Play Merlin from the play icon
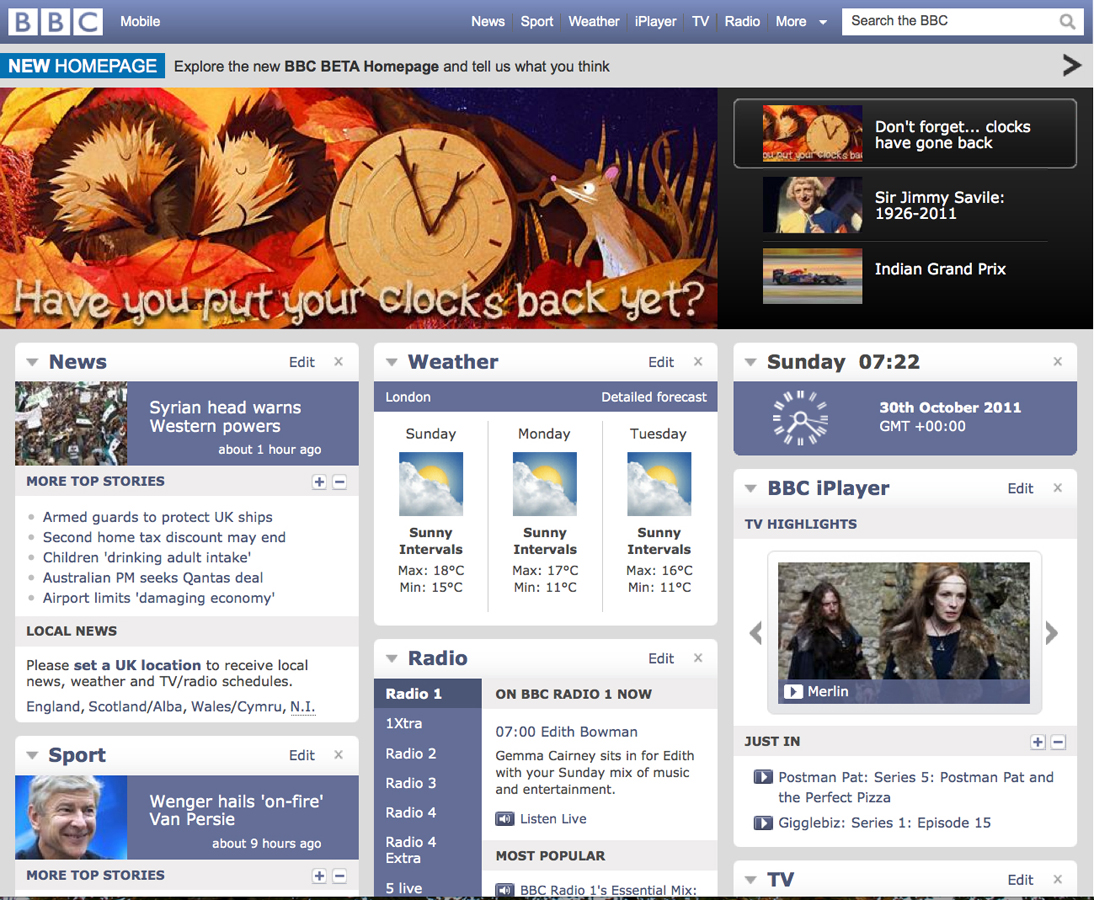 pyautogui.click(x=793, y=691)
